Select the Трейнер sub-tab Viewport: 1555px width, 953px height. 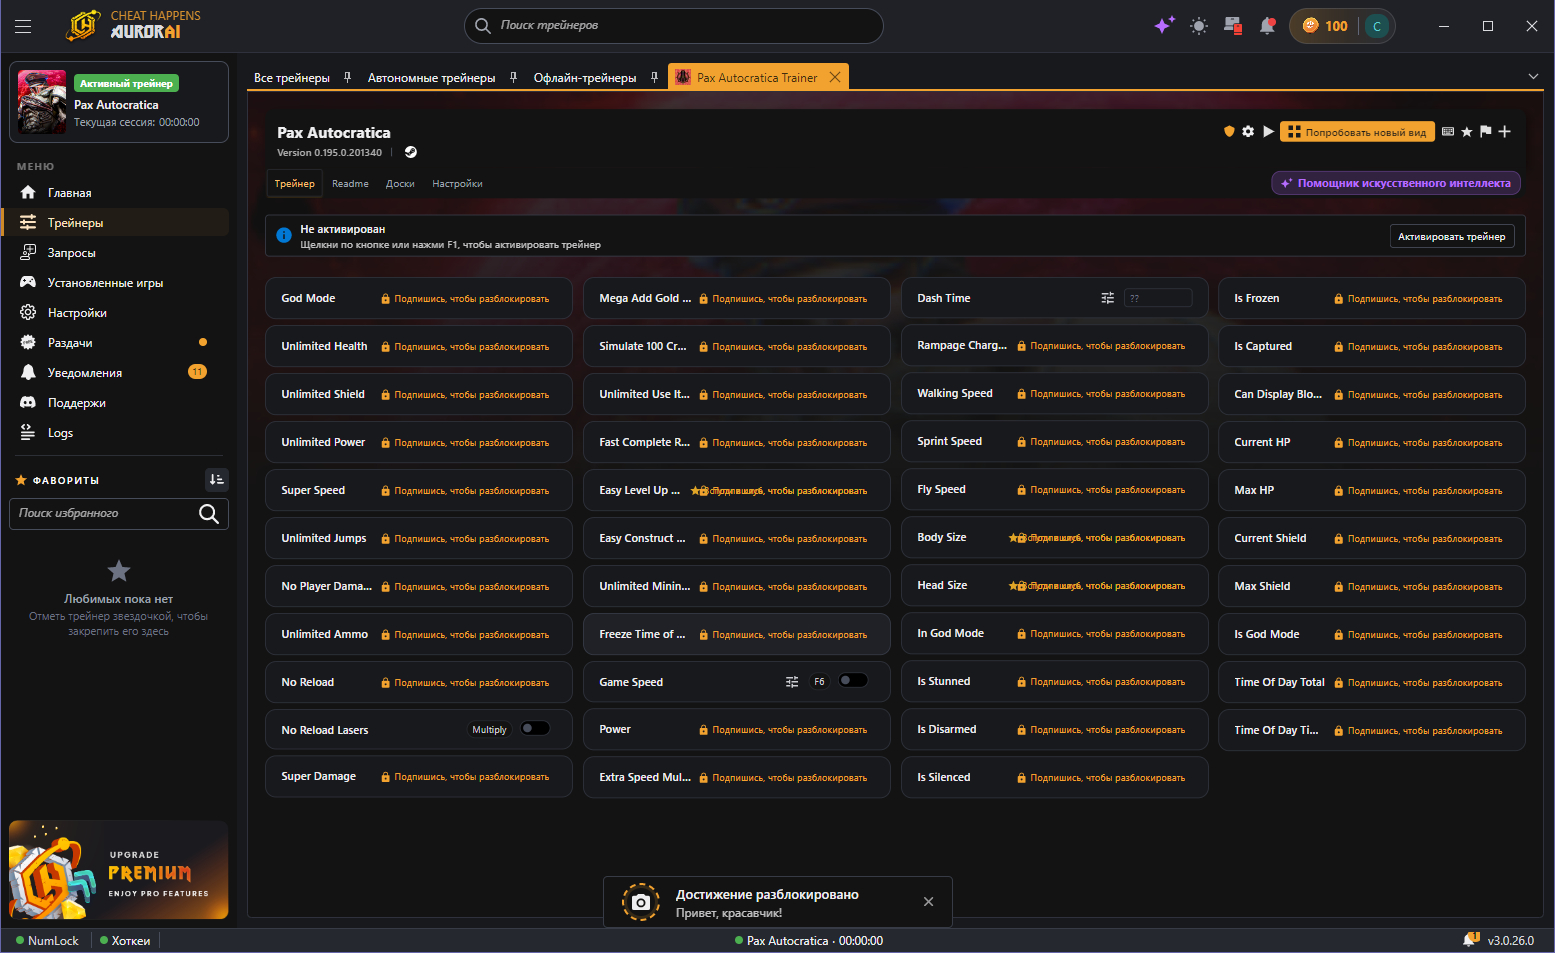(x=295, y=184)
